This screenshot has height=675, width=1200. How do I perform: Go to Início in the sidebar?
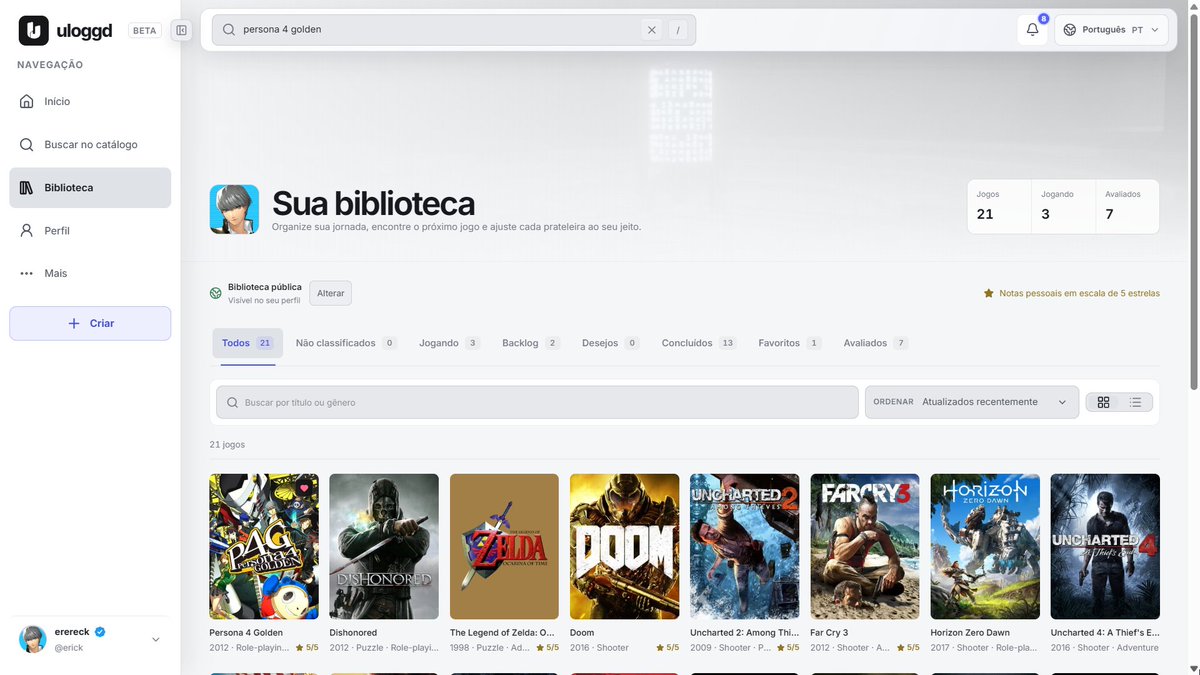point(90,101)
